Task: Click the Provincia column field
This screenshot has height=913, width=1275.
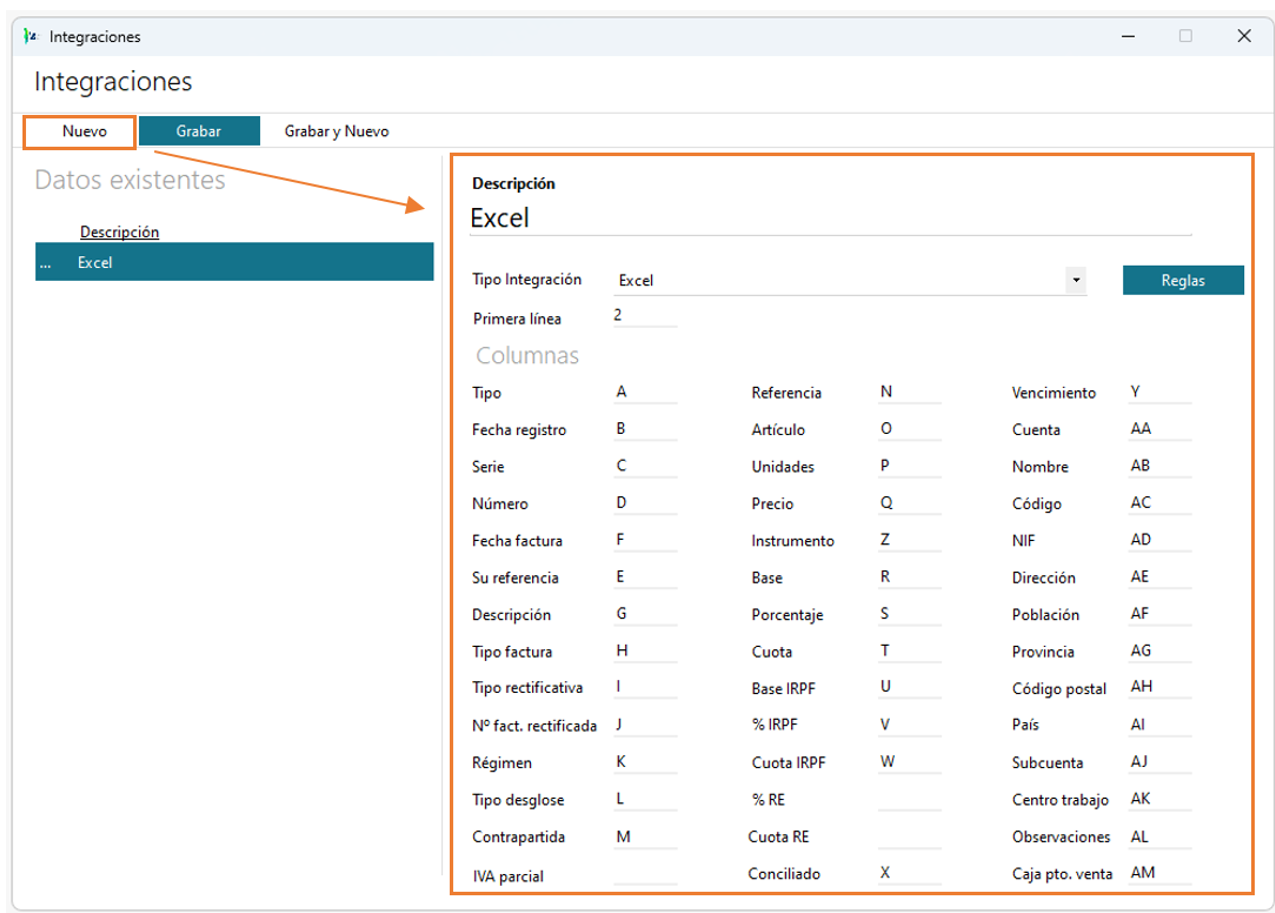Action: click(1159, 651)
